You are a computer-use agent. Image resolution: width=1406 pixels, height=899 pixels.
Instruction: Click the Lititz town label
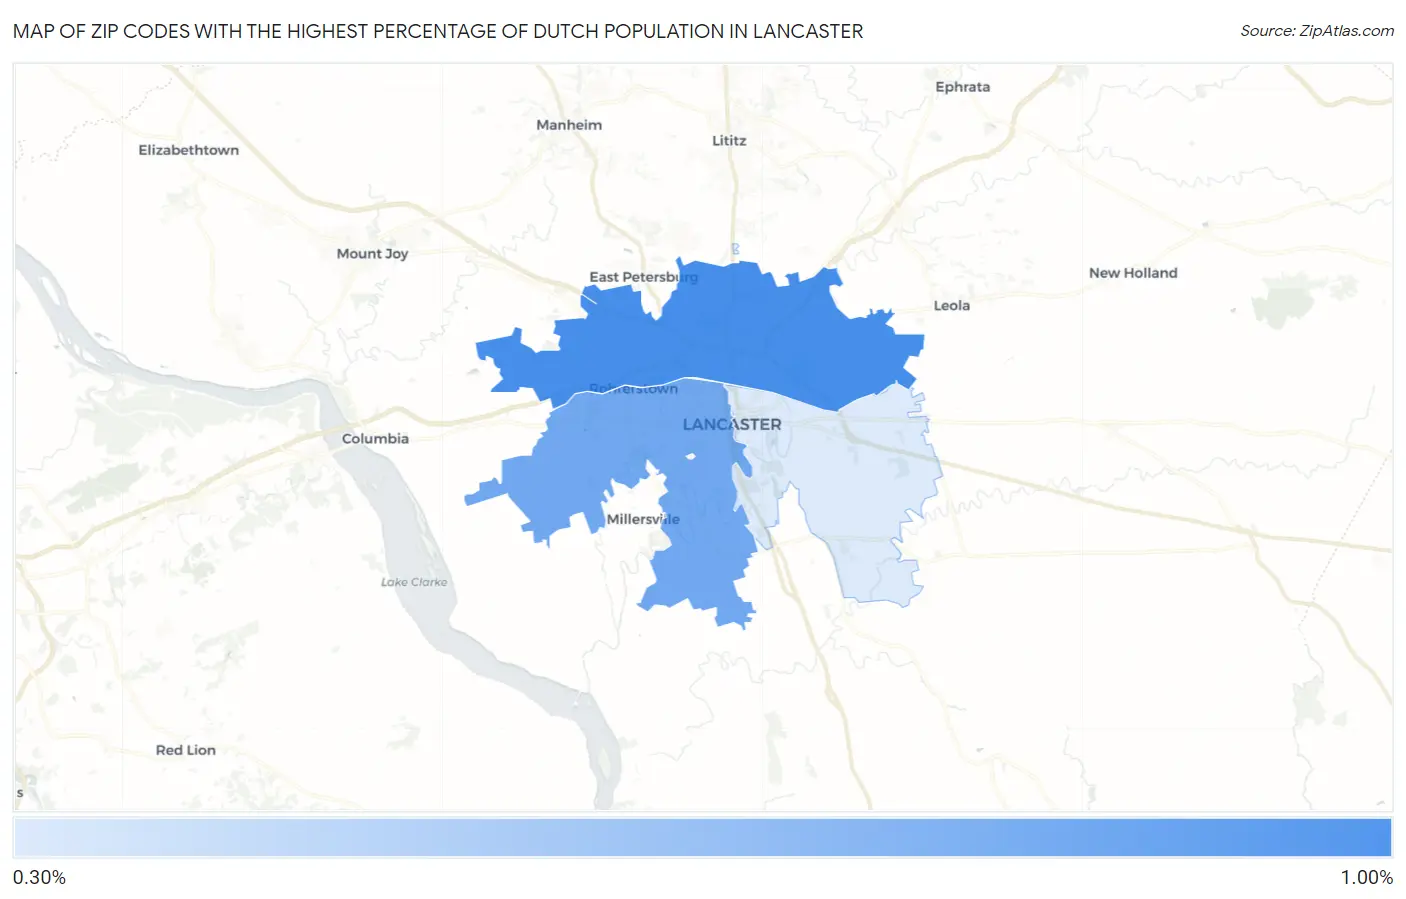tap(729, 140)
